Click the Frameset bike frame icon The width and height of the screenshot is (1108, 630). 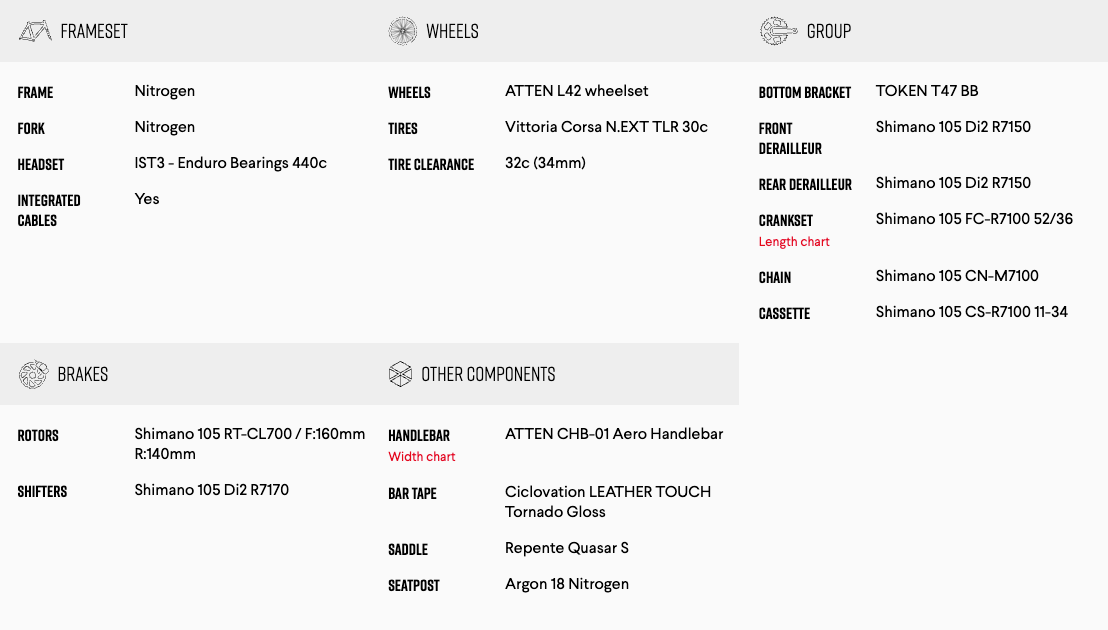tap(34, 31)
